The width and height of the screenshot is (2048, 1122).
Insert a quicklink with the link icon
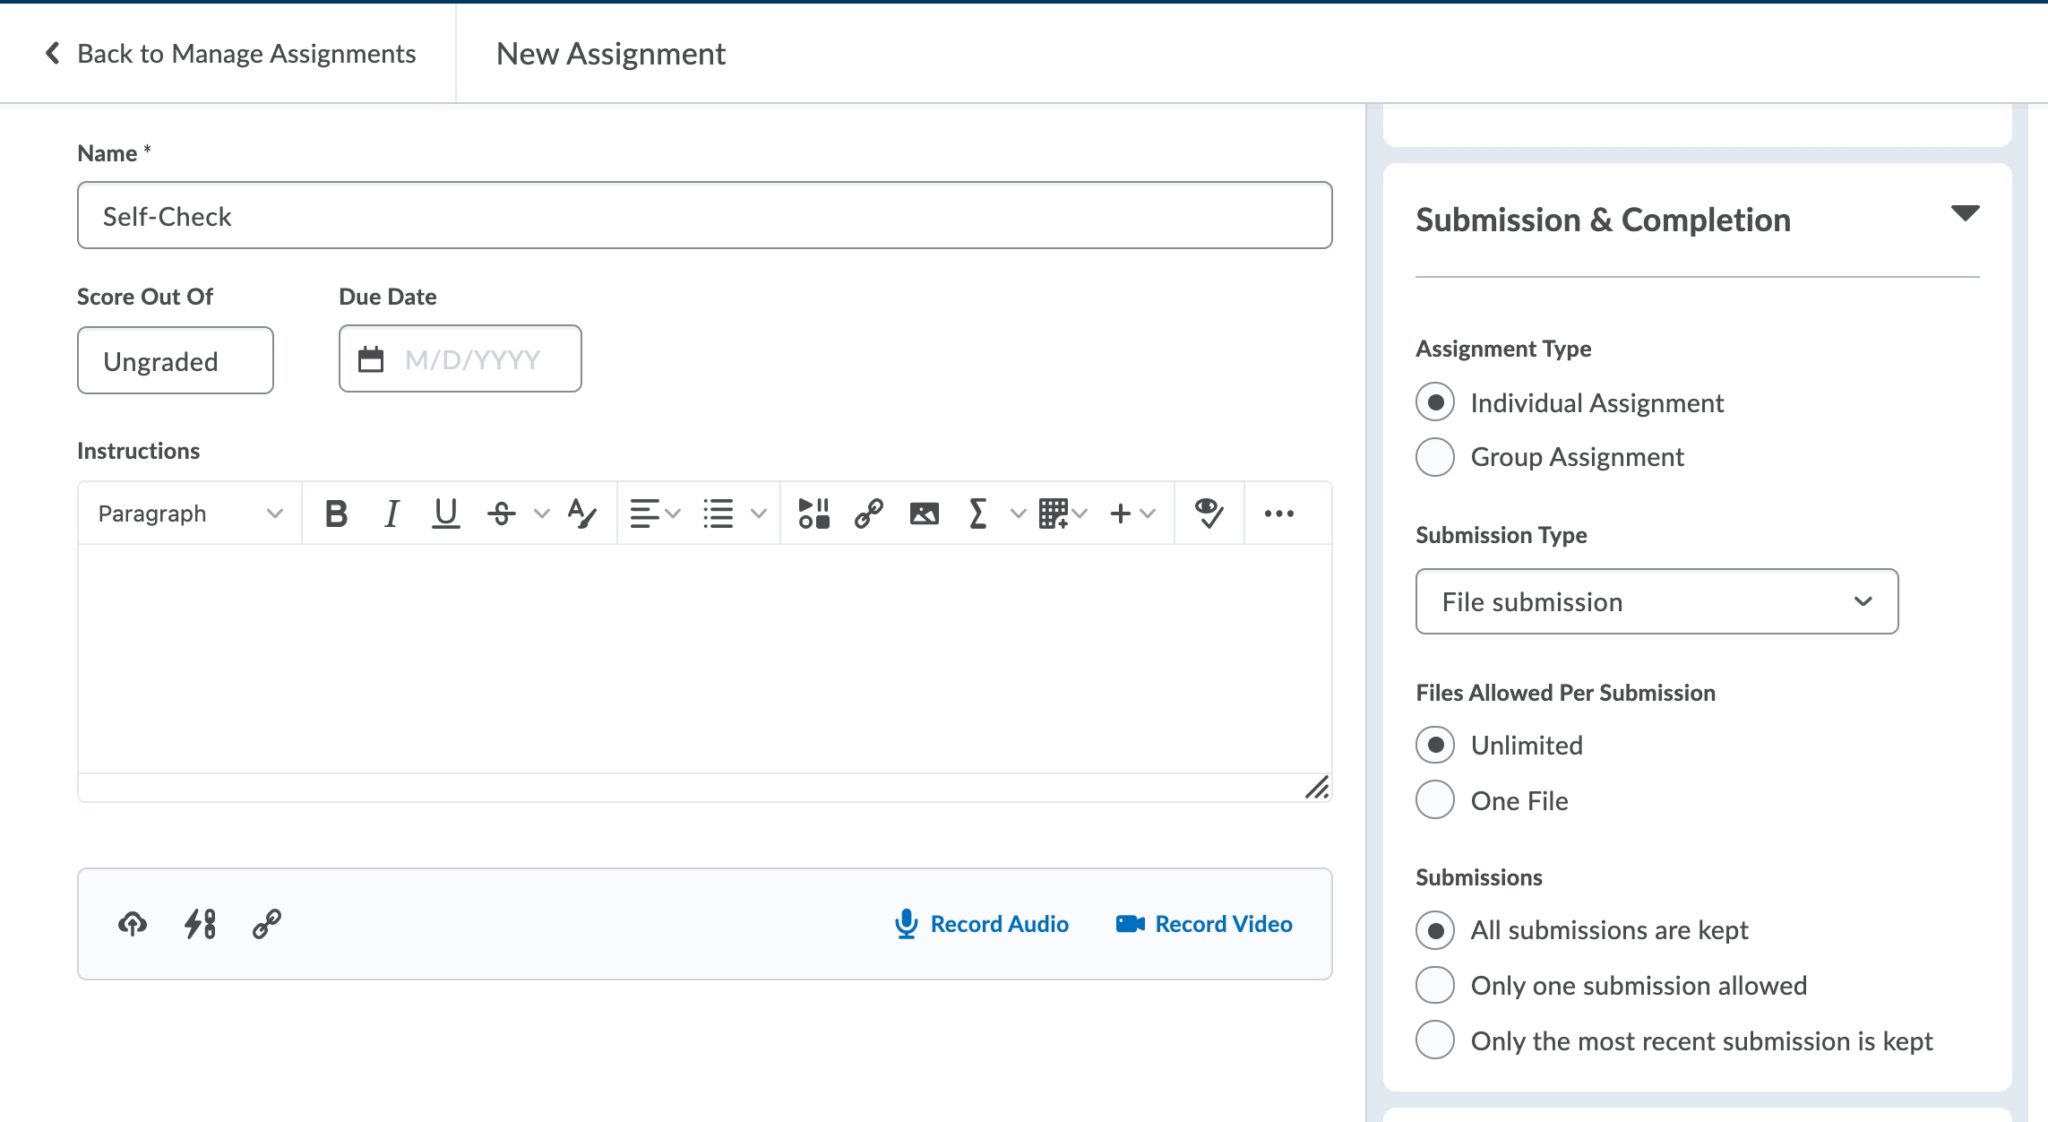tap(866, 513)
